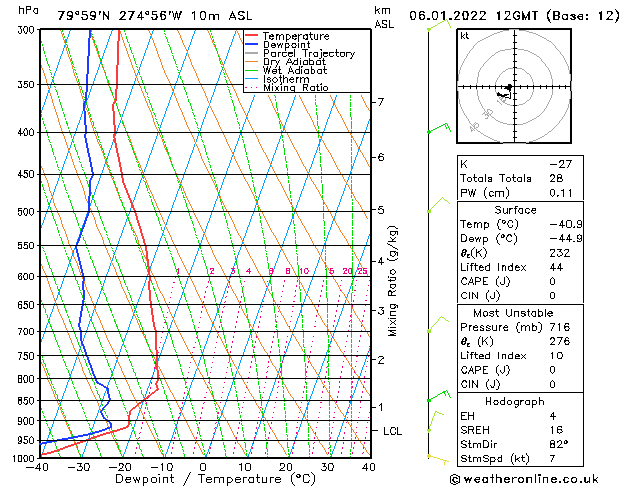Click the (Base: 12) text in the header
Viewport: 629px width, 486px height.
tap(583, 16)
